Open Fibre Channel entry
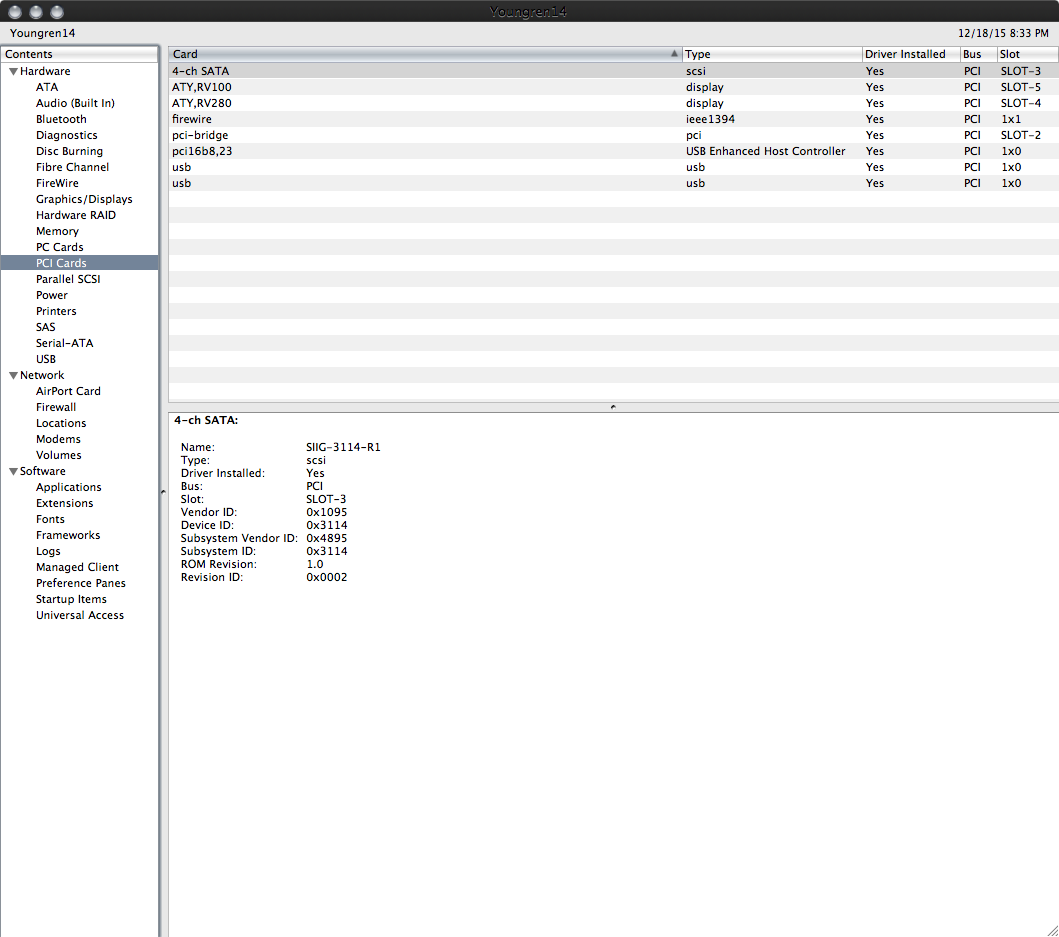 pos(72,167)
